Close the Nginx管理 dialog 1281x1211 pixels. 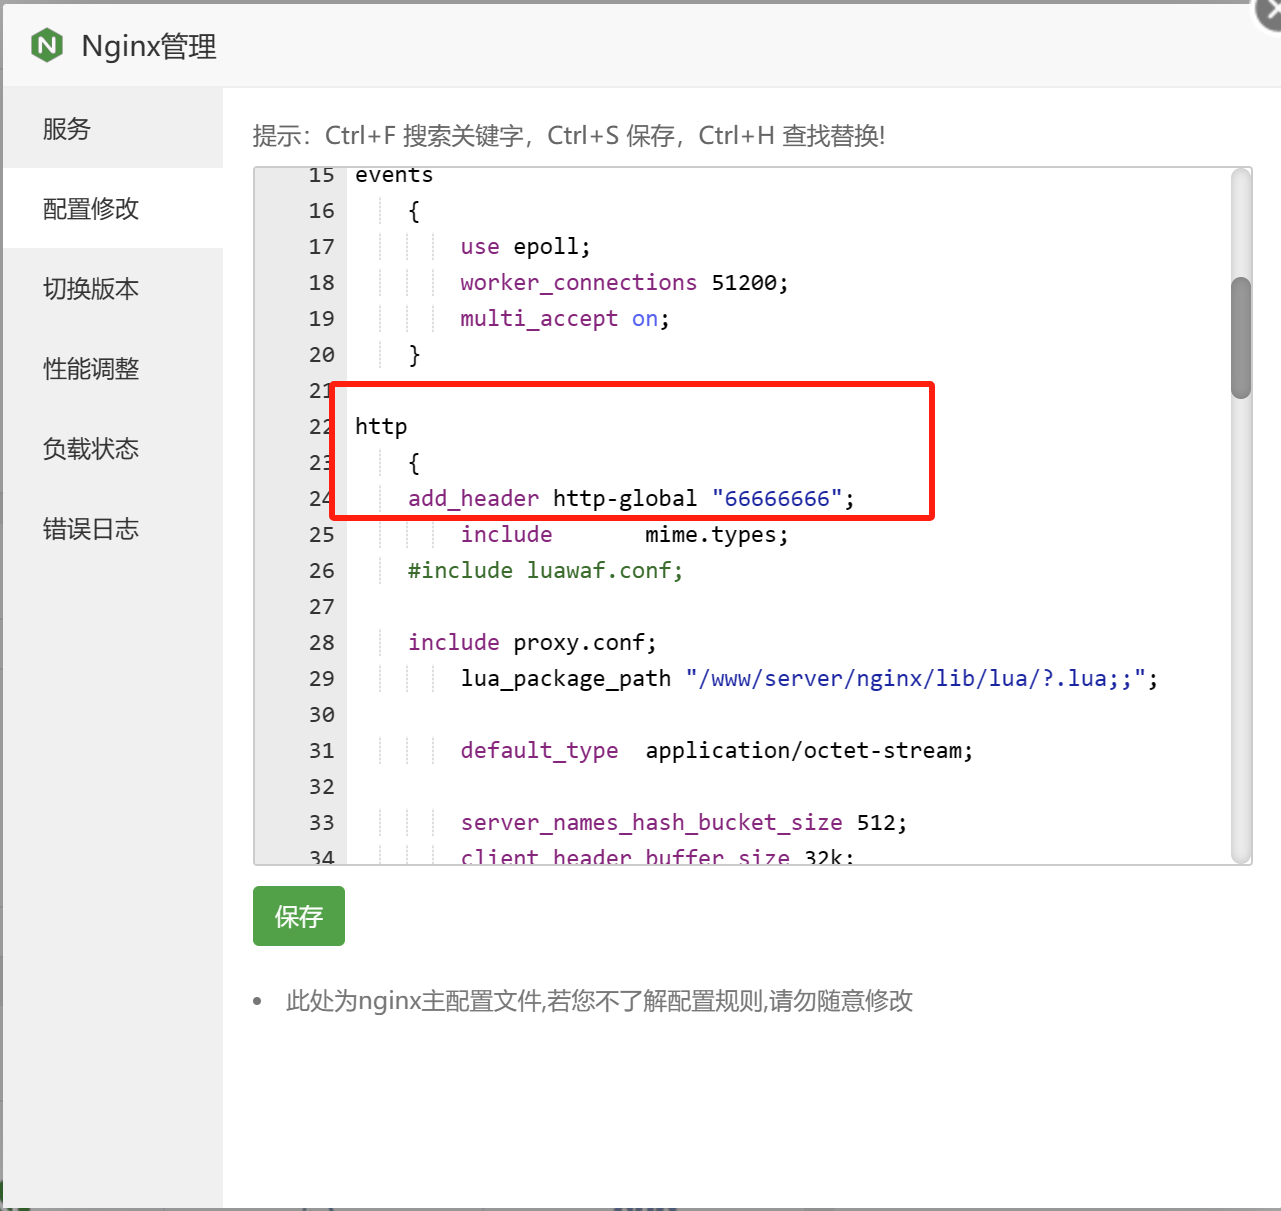tap(1270, 12)
